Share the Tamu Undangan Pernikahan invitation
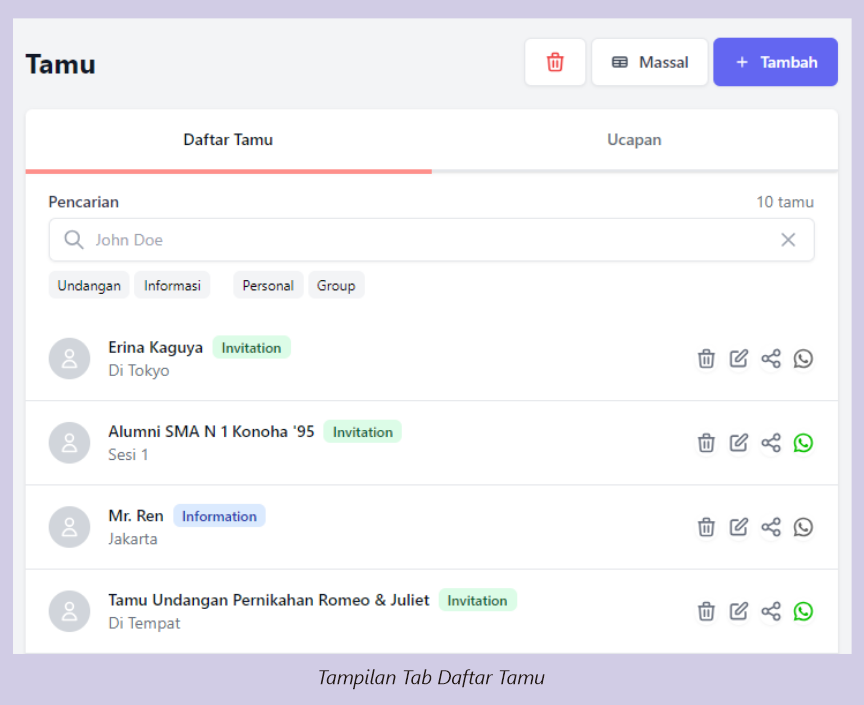The width and height of the screenshot is (864, 705). [770, 611]
